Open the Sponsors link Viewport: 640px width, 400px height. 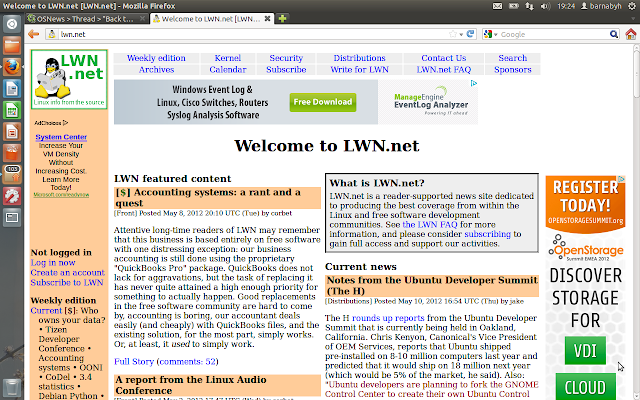pyautogui.click(x=513, y=69)
